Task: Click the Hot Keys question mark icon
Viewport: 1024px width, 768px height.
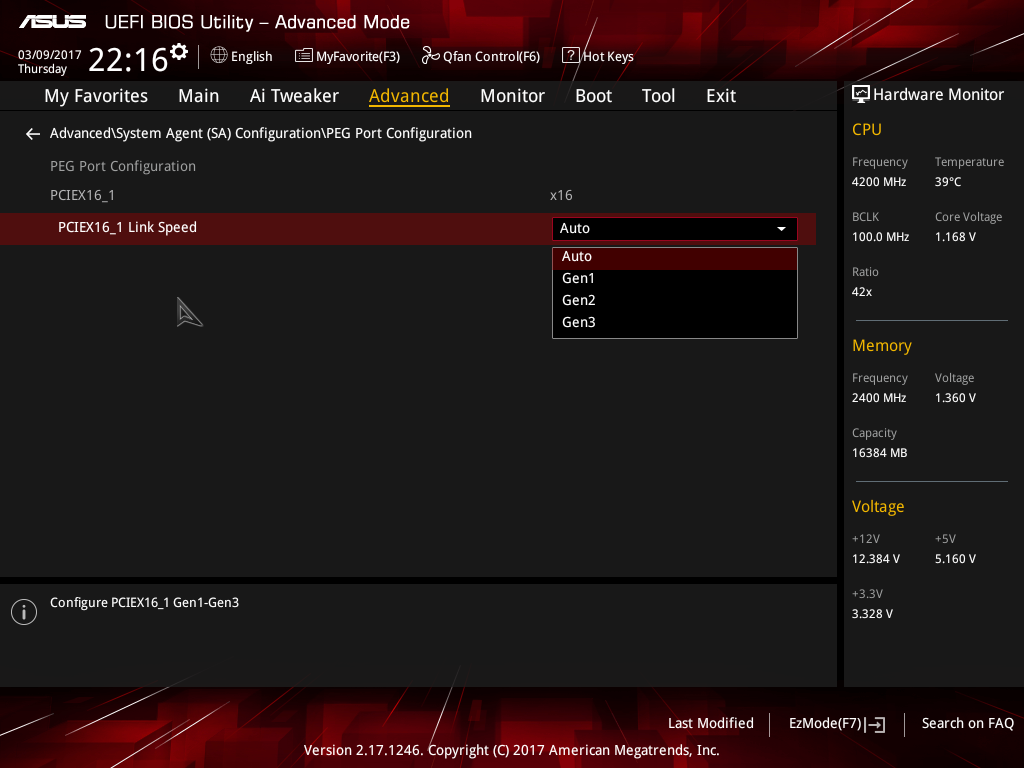Action: click(571, 56)
